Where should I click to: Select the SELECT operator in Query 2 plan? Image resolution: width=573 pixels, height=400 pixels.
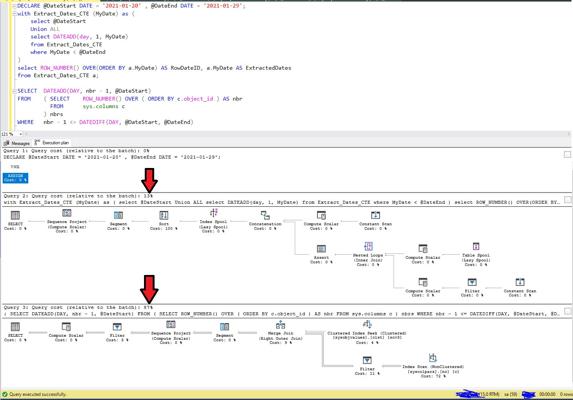15,221
